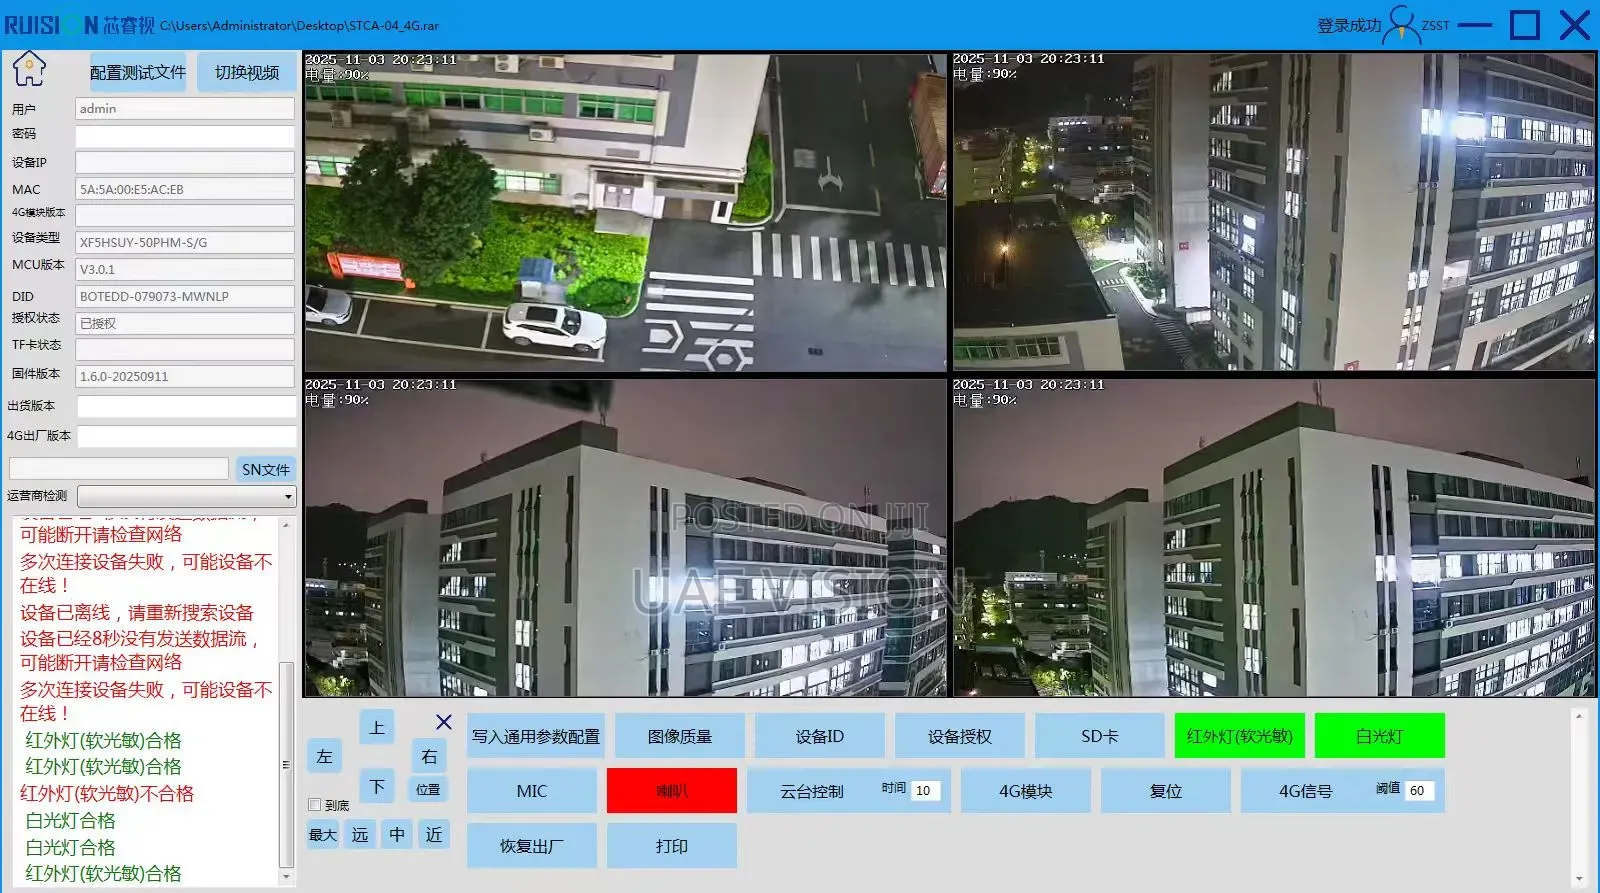Click the 阈值 value field
The width and height of the screenshot is (1600, 893).
[x=1420, y=791]
